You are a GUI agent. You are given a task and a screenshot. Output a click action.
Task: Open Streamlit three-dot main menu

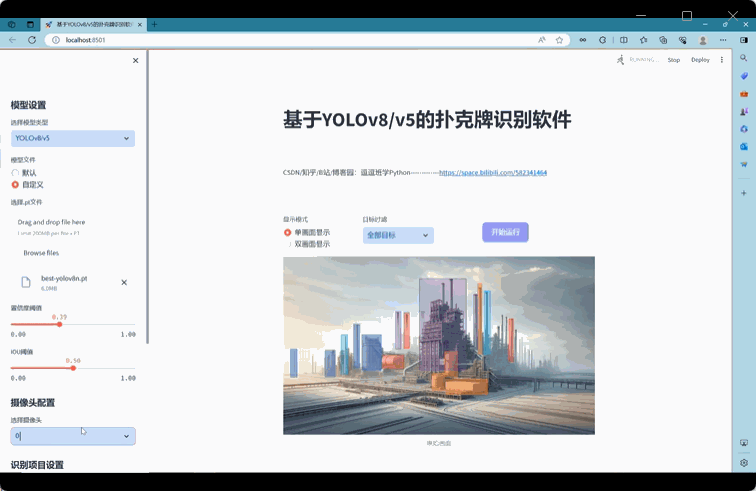[722, 60]
